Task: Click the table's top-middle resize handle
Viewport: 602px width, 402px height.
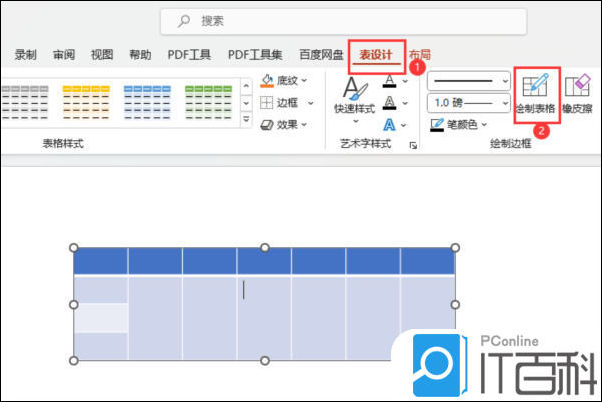Action: point(265,248)
